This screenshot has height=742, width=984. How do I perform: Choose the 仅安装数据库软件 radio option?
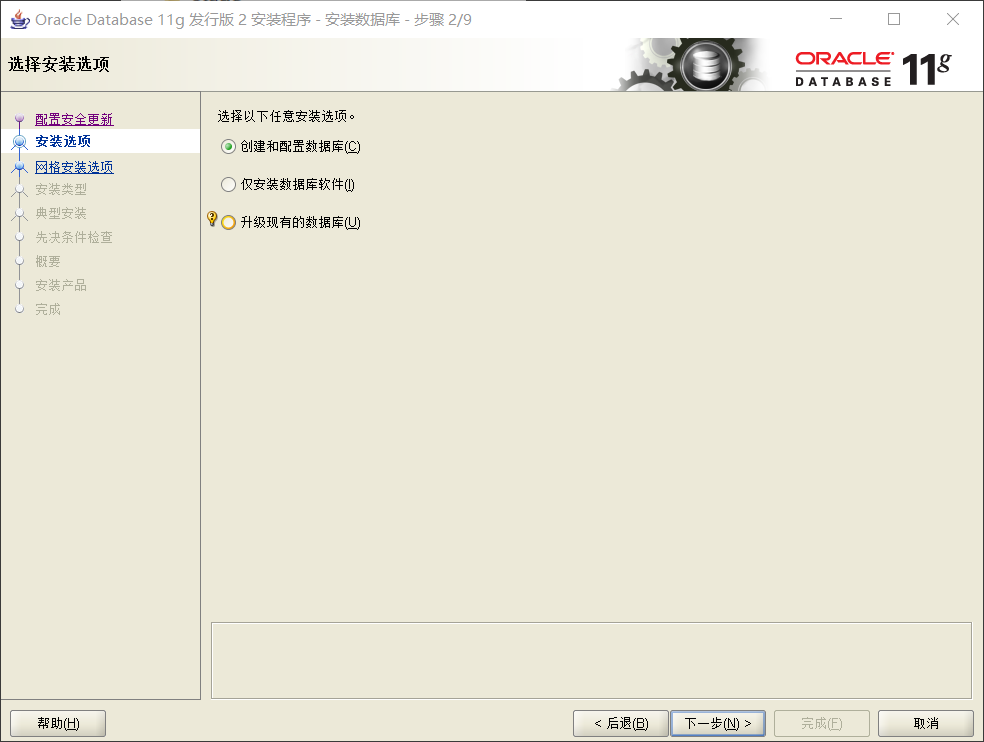pyautogui.click(x=228, y=184)
